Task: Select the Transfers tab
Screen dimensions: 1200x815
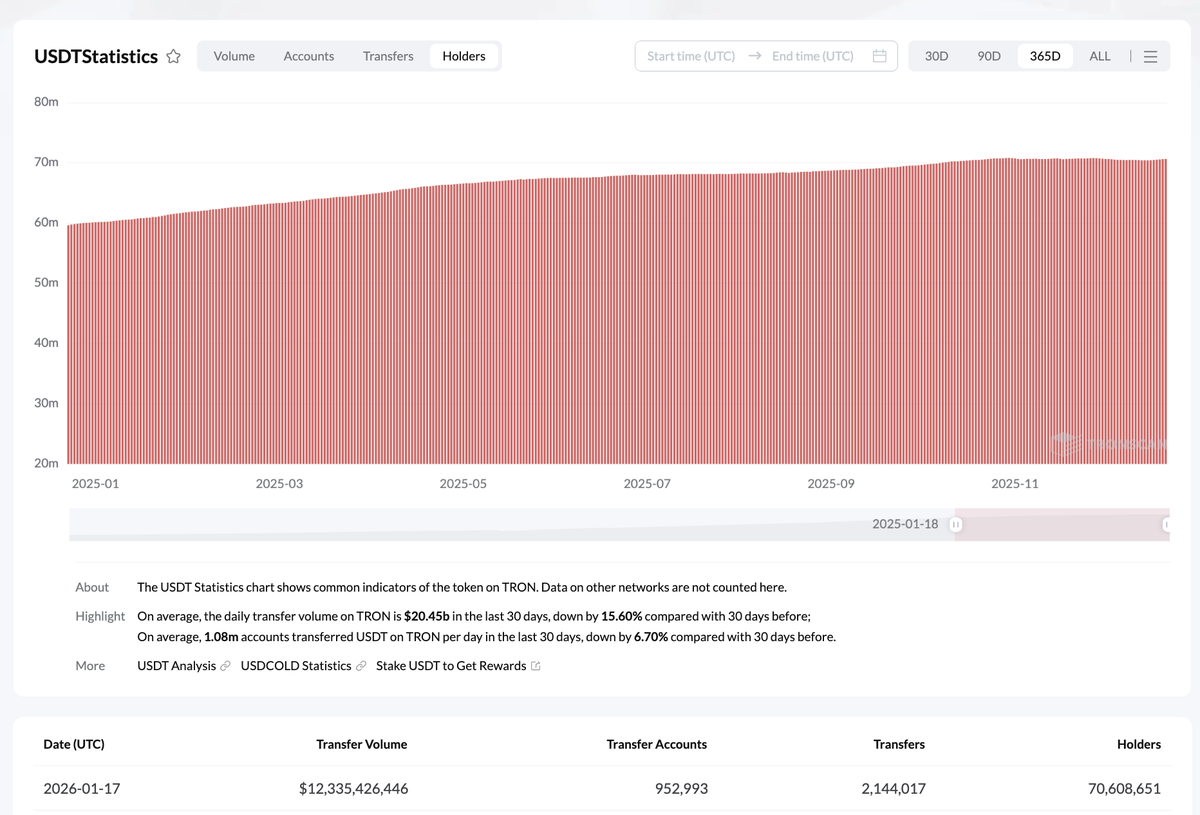Action: pyautogui.click(x=388, y=56)
